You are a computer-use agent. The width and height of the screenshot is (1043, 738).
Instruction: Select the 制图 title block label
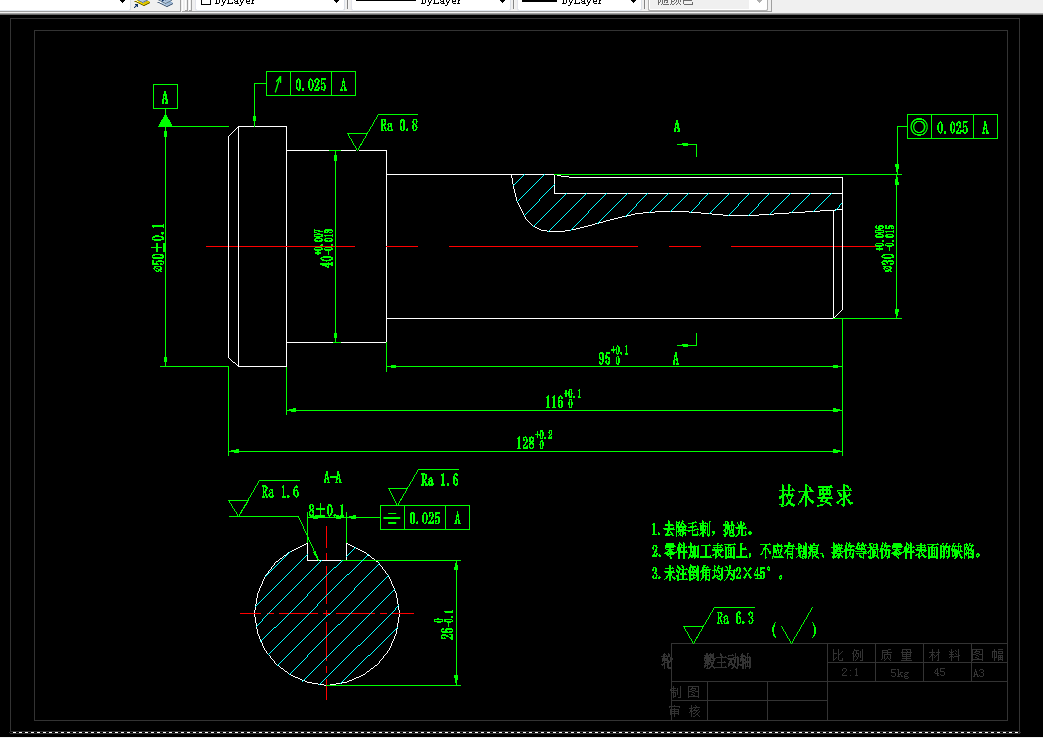click(685, 692)
